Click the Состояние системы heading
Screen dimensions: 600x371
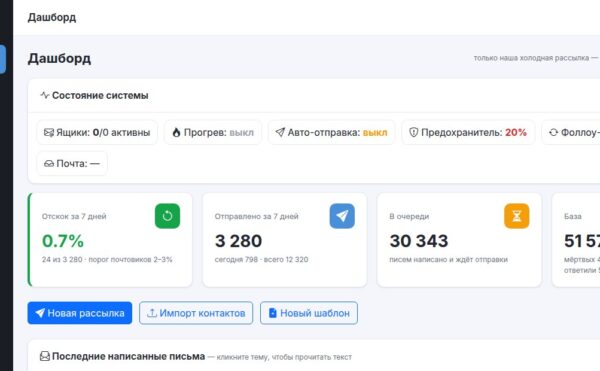coord(100,95)
